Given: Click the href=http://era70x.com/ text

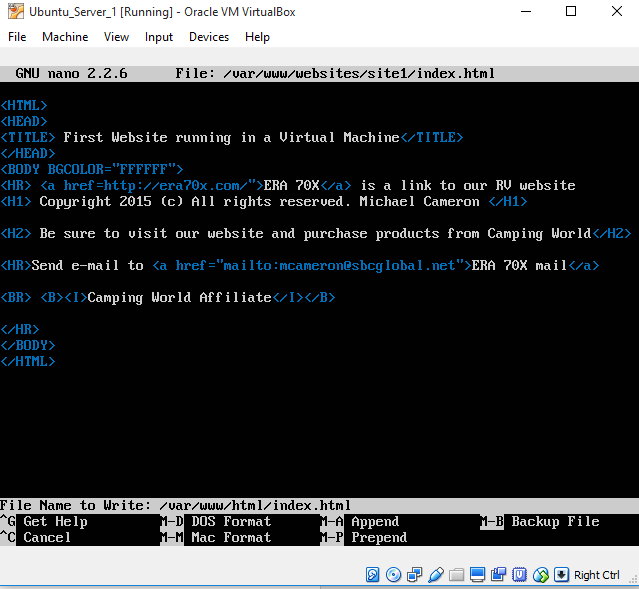Looking at the screenshot, I should click(159, 185).
